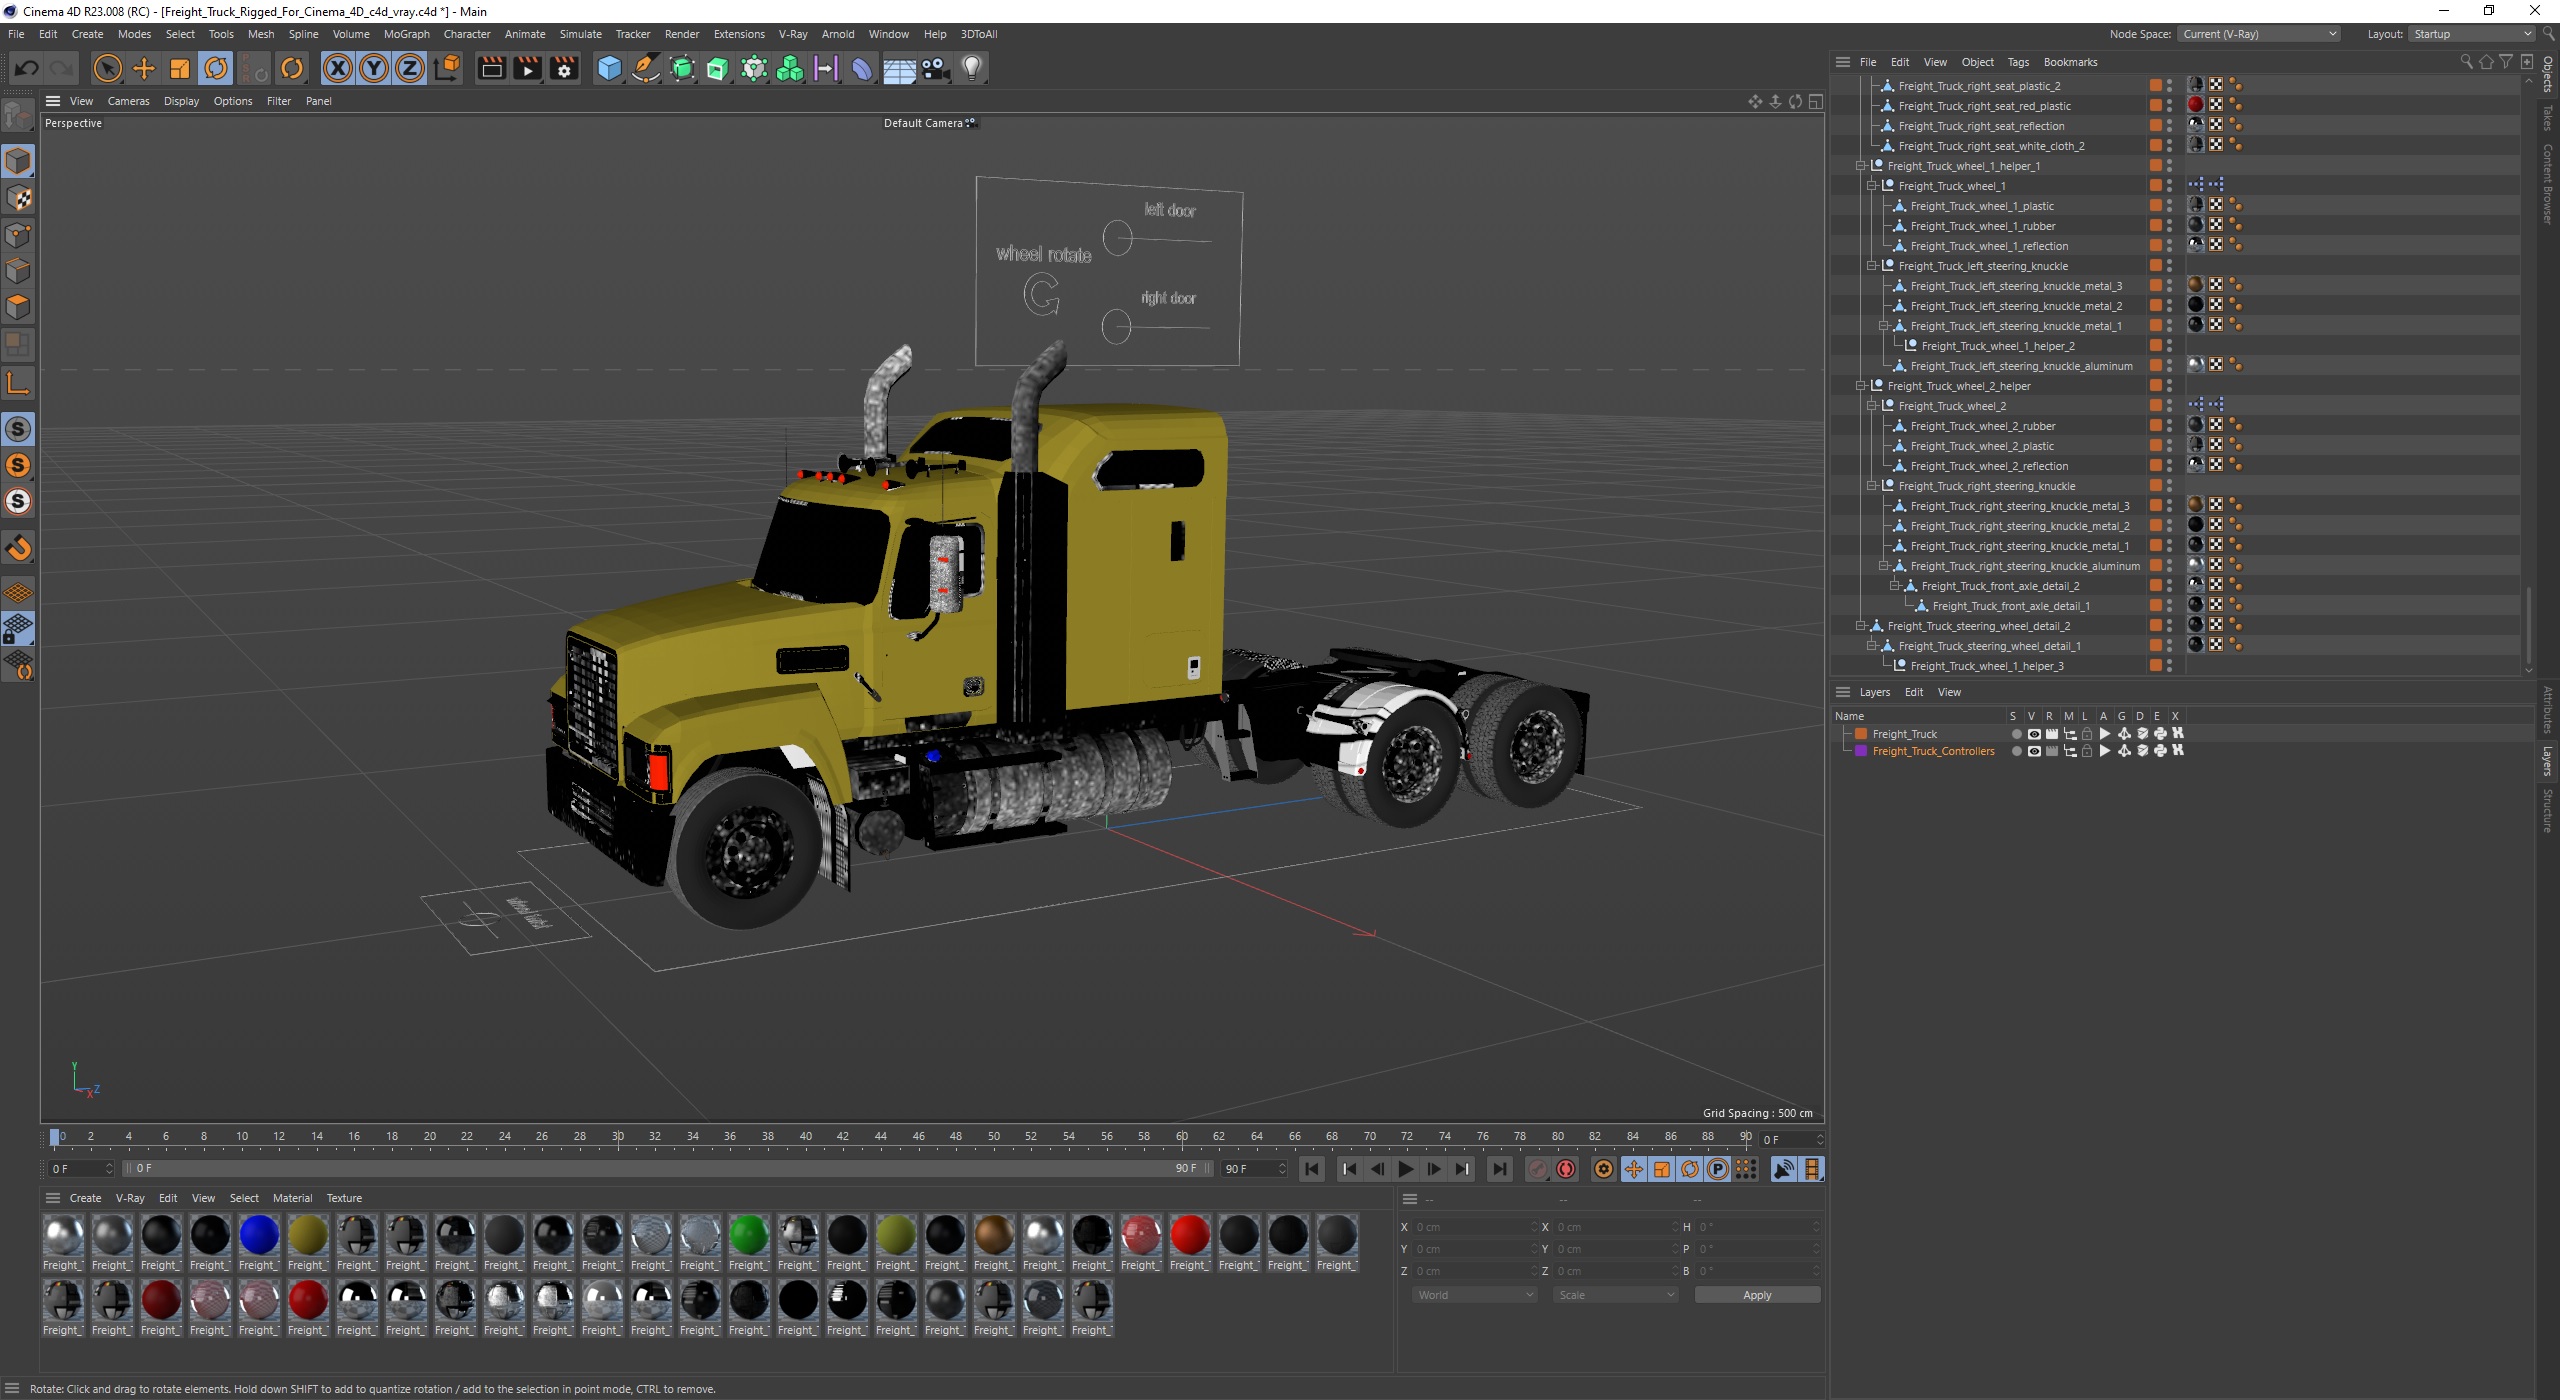Image resolution: width=2560 pixels, height=1400 pixels.
Task: Open the World coordinate dropdown
Action: (x=1475, y=1295)
